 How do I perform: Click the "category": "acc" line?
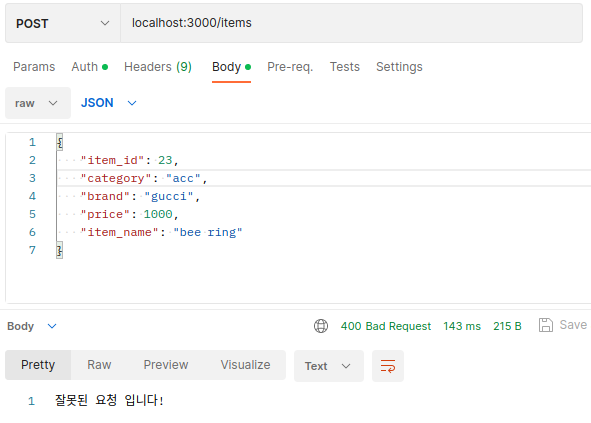point(144,178)
